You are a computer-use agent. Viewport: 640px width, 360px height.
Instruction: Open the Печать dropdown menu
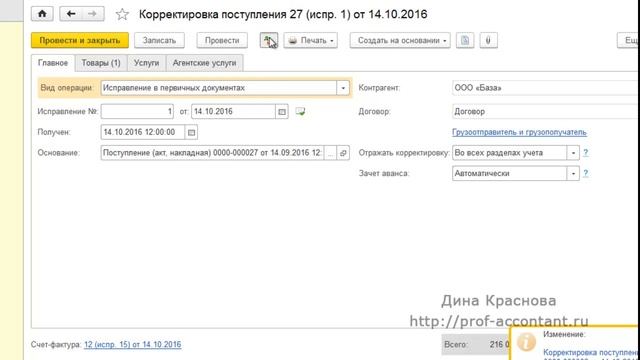point(311,40)
